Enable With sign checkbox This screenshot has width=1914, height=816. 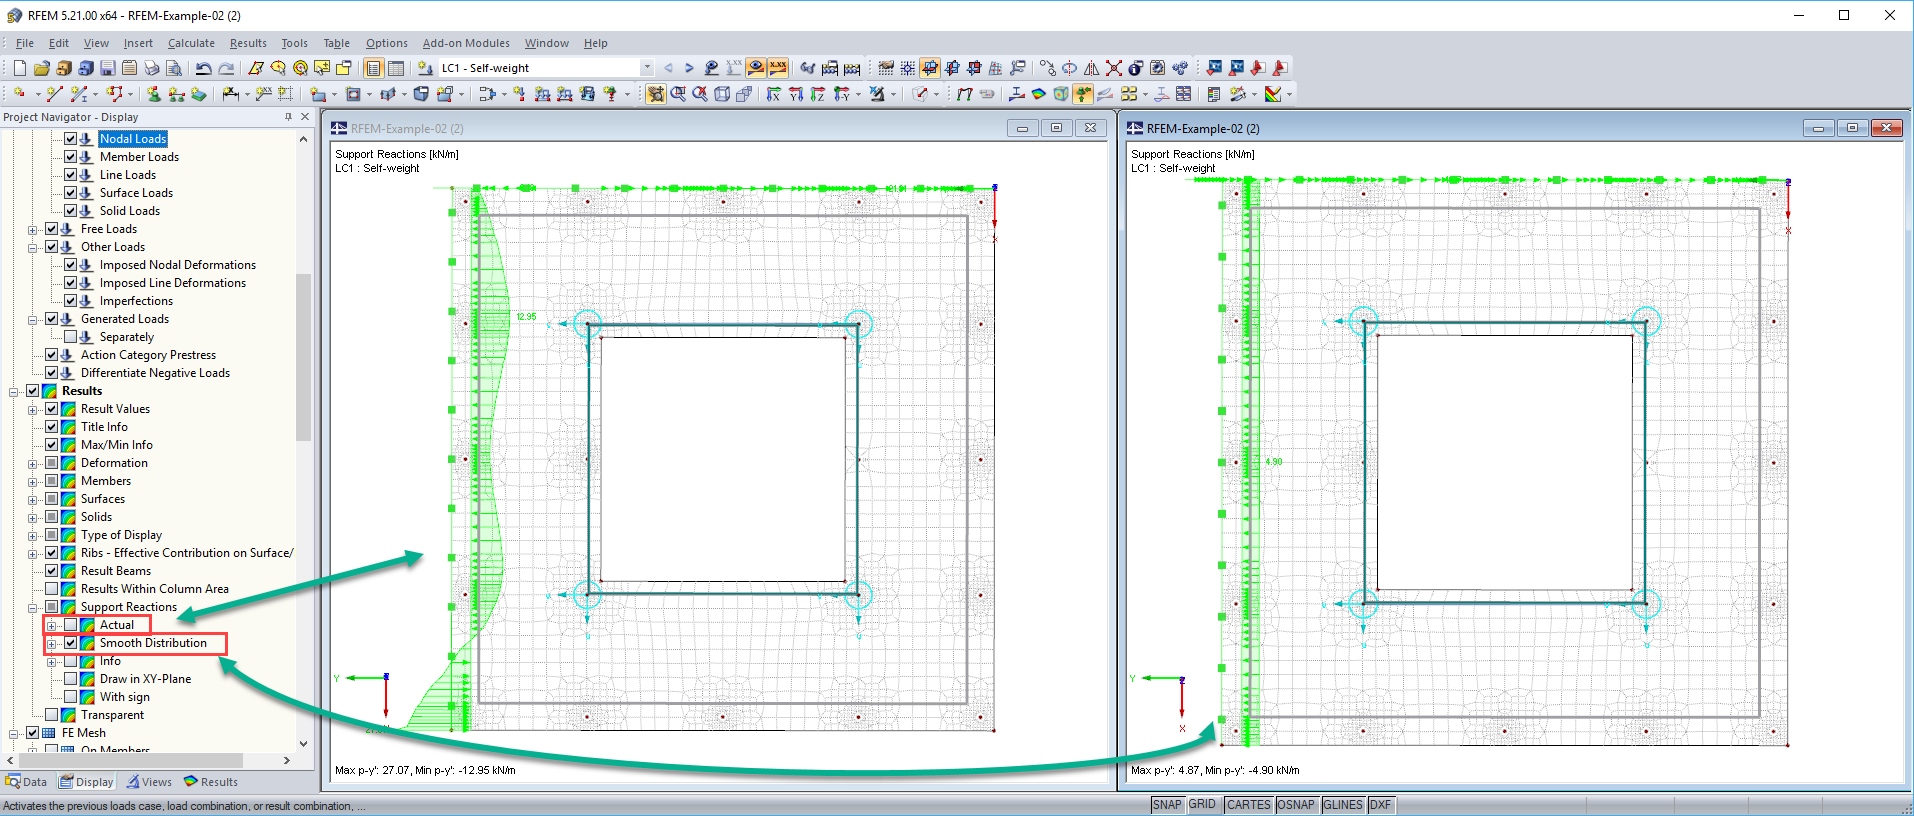[70, 697]
